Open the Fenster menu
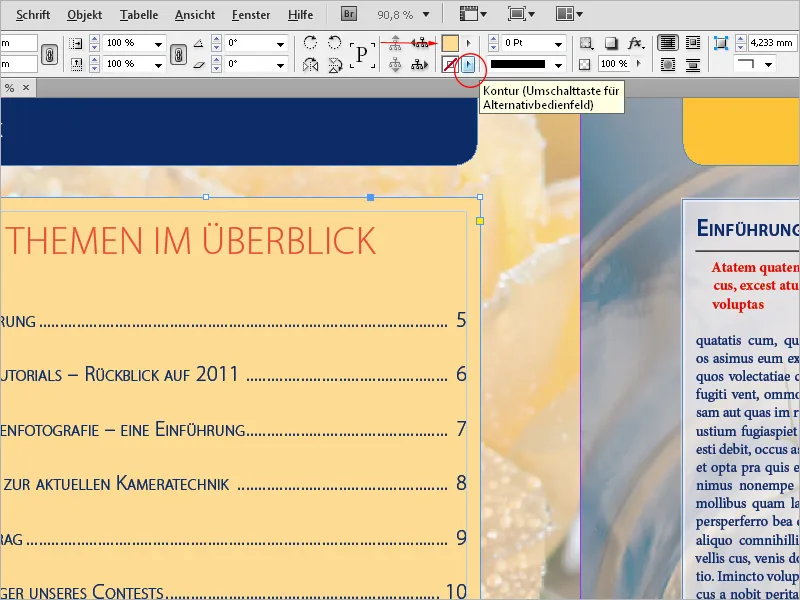 251,15
